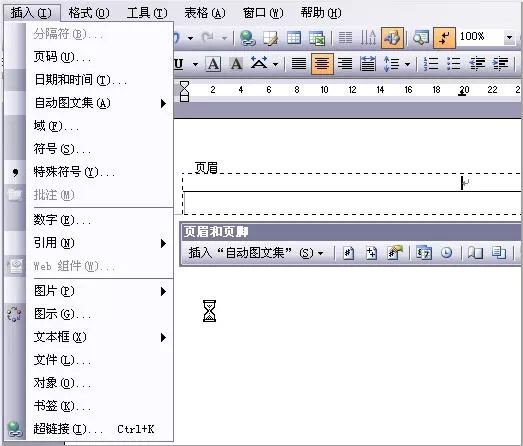523x446 pixels.
Task: Click the insert hyperlink globe toolbar icon
Action: click(x=247, y=38)
